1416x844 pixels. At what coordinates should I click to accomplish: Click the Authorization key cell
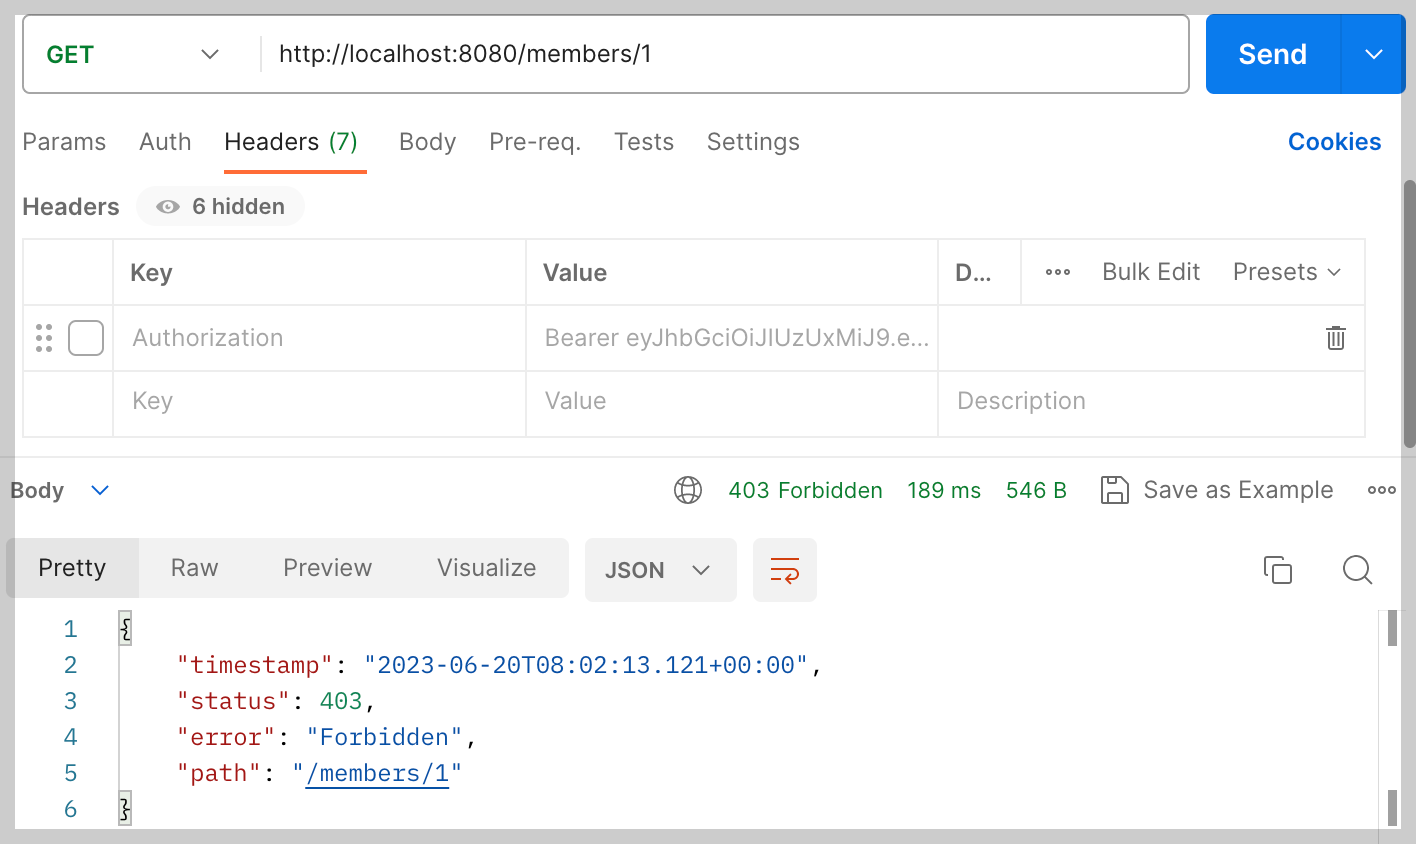320,338
